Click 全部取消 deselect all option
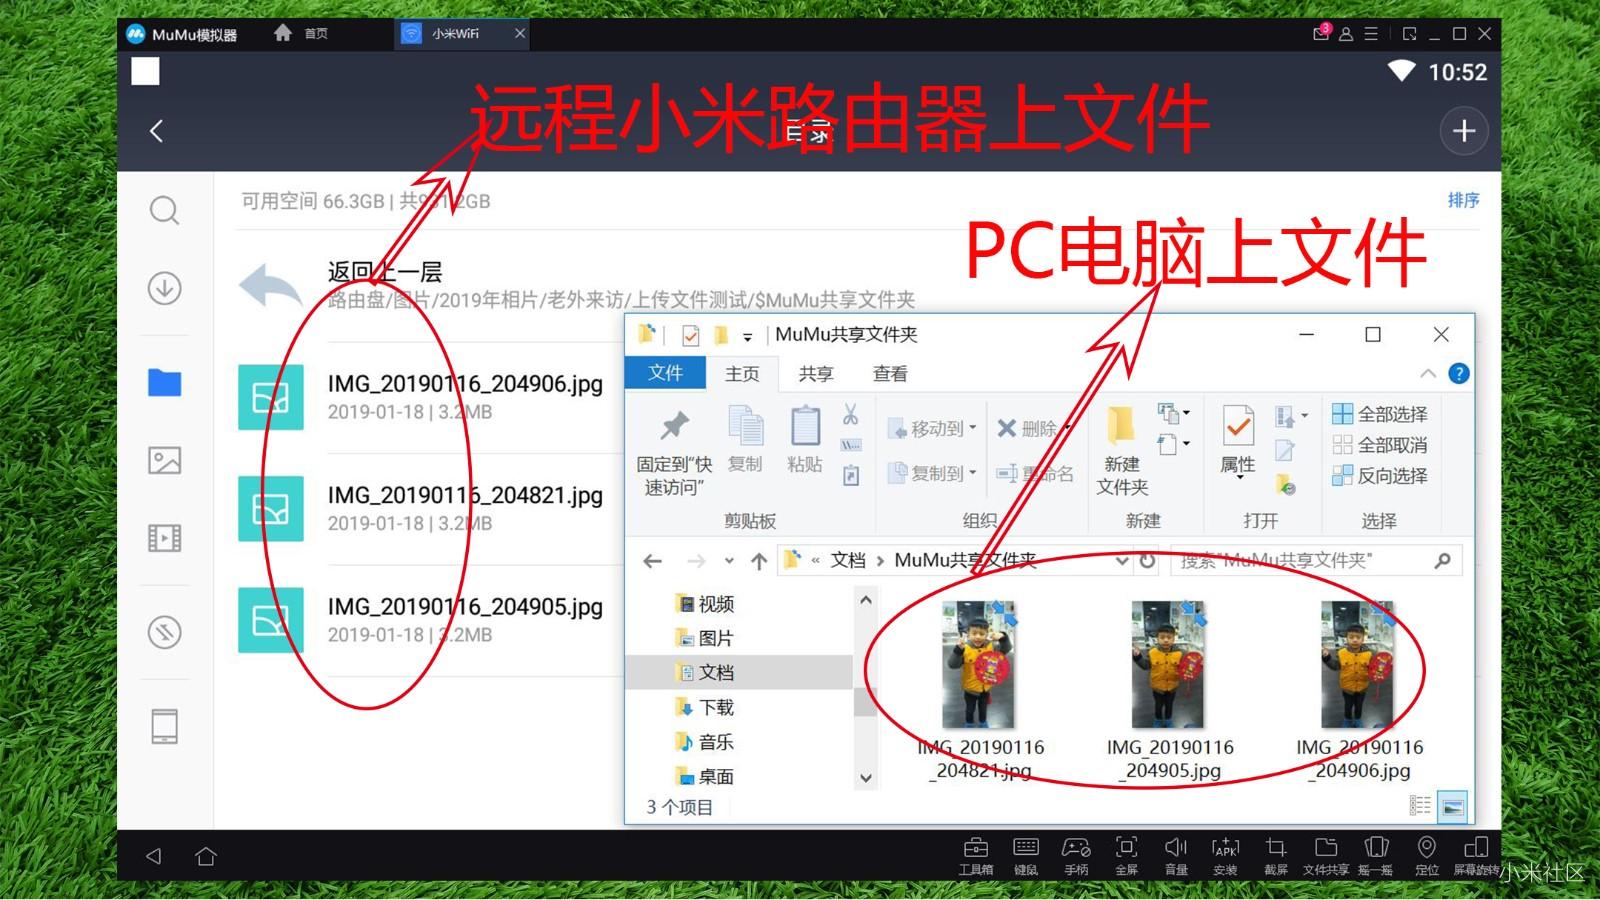This screenshot has width=1600, height=900. point(1380,445)
